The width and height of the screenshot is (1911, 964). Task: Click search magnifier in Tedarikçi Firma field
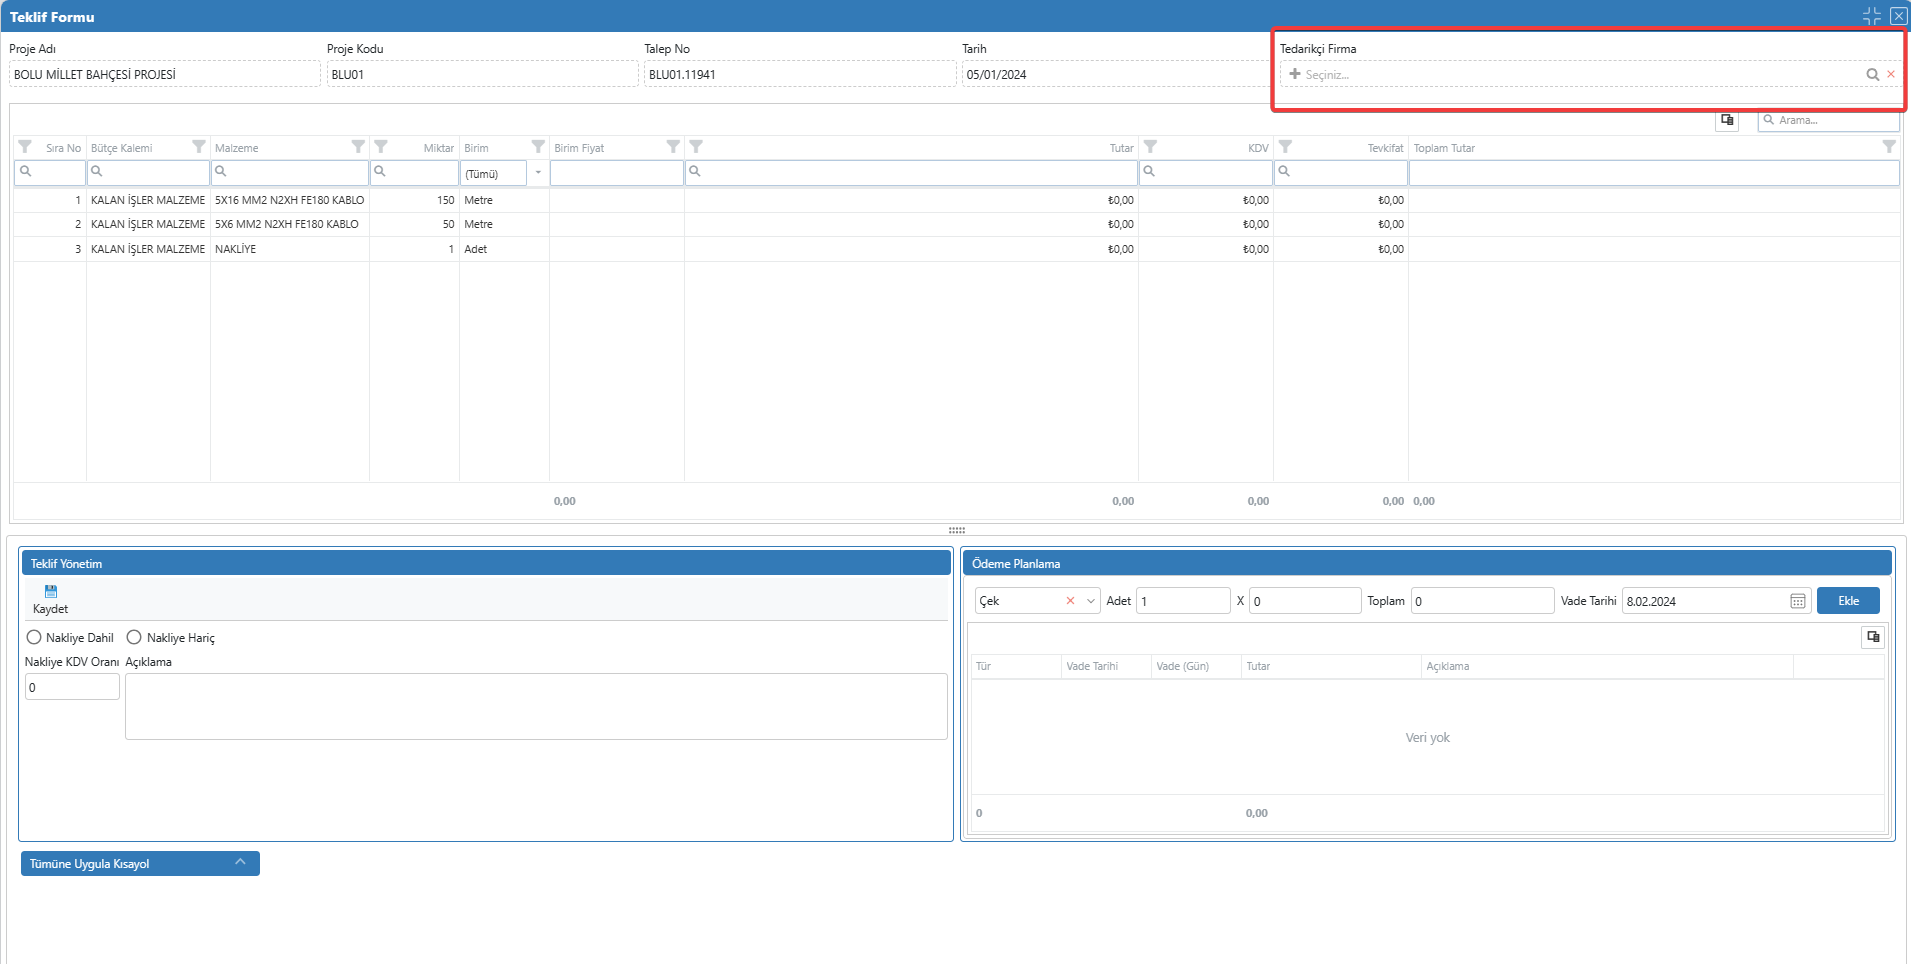click(x=1872, y=75)
